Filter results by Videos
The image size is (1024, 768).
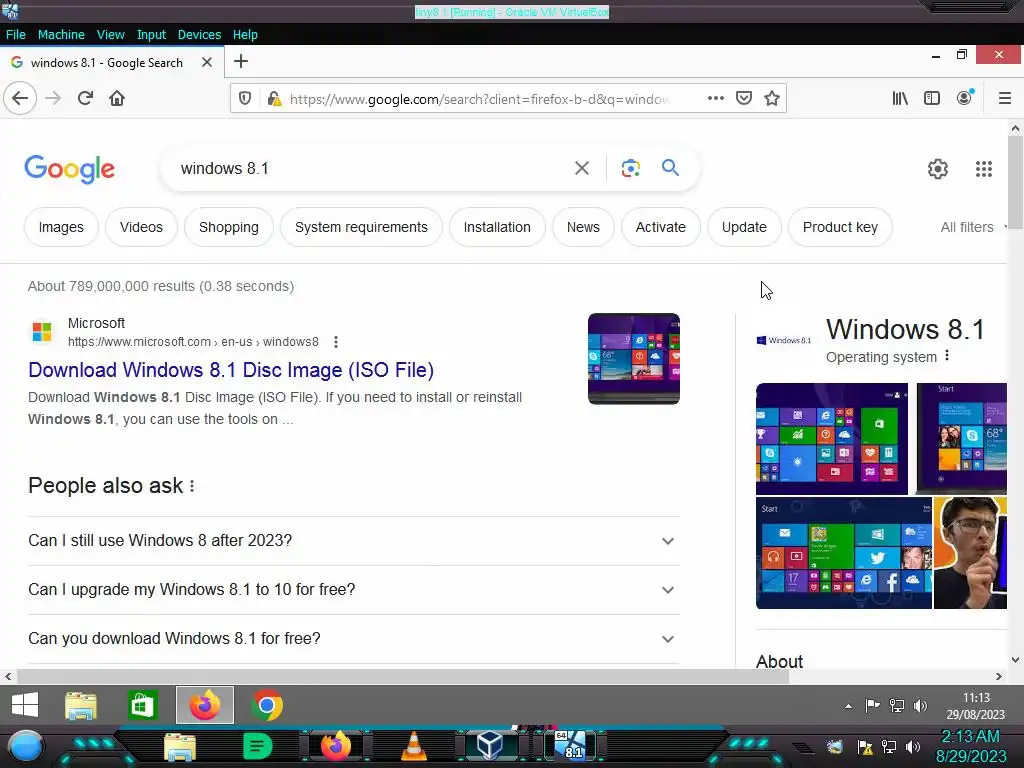[141, 227]
